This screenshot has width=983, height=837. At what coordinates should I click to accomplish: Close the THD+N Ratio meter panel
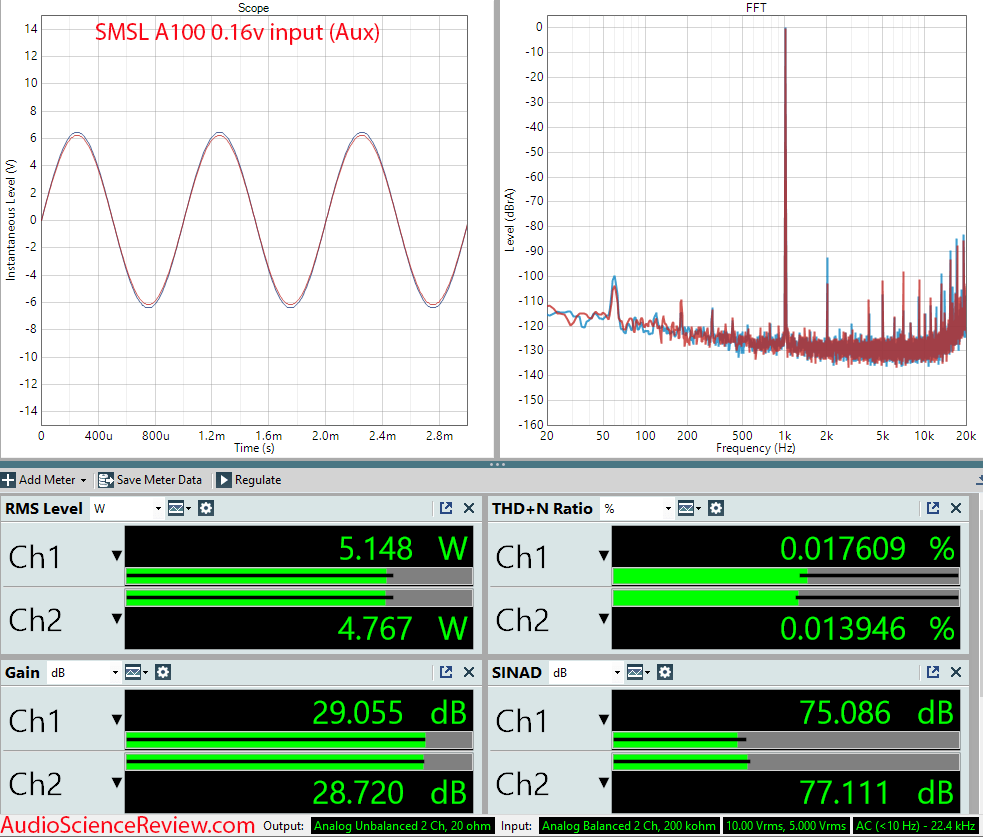tap(955, 508)
